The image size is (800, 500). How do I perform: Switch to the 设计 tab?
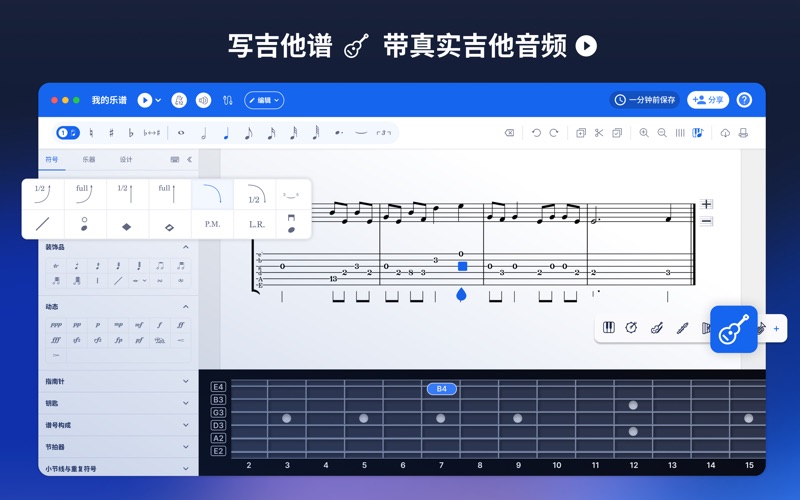[x=126, y=159]
